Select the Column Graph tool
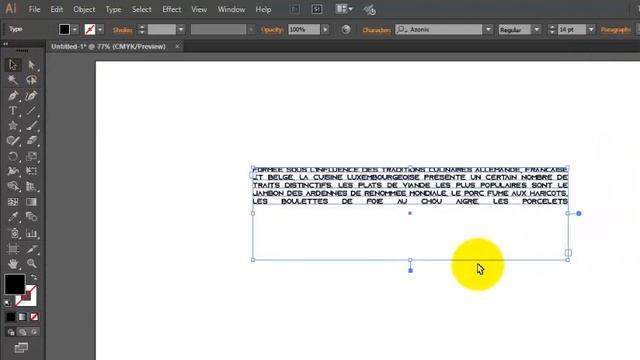Viewport: 640px width, 360px height. point(31,233)
